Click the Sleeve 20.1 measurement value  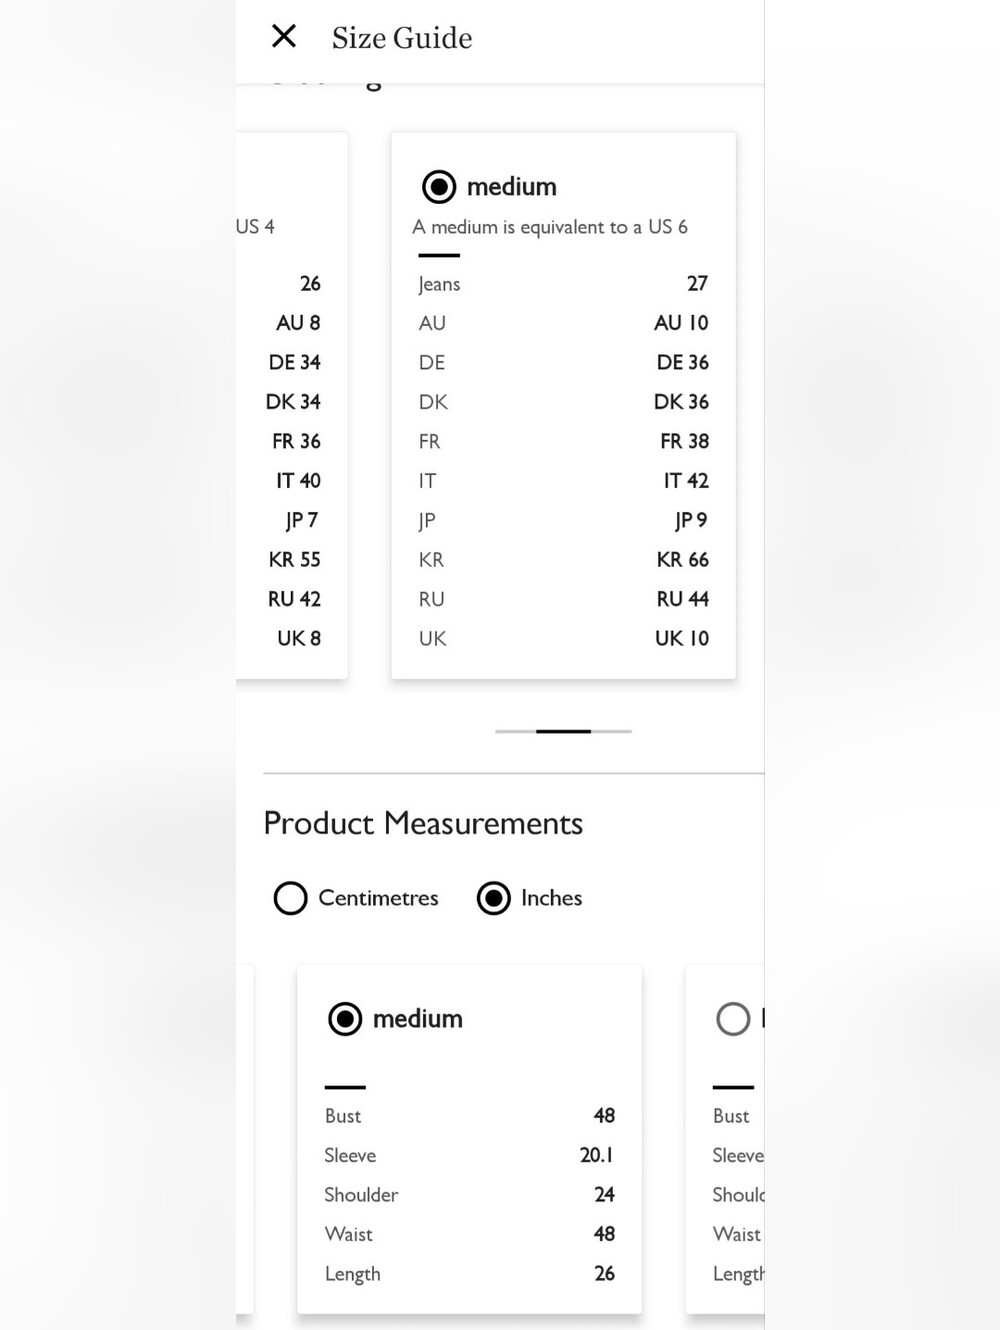597,1155
